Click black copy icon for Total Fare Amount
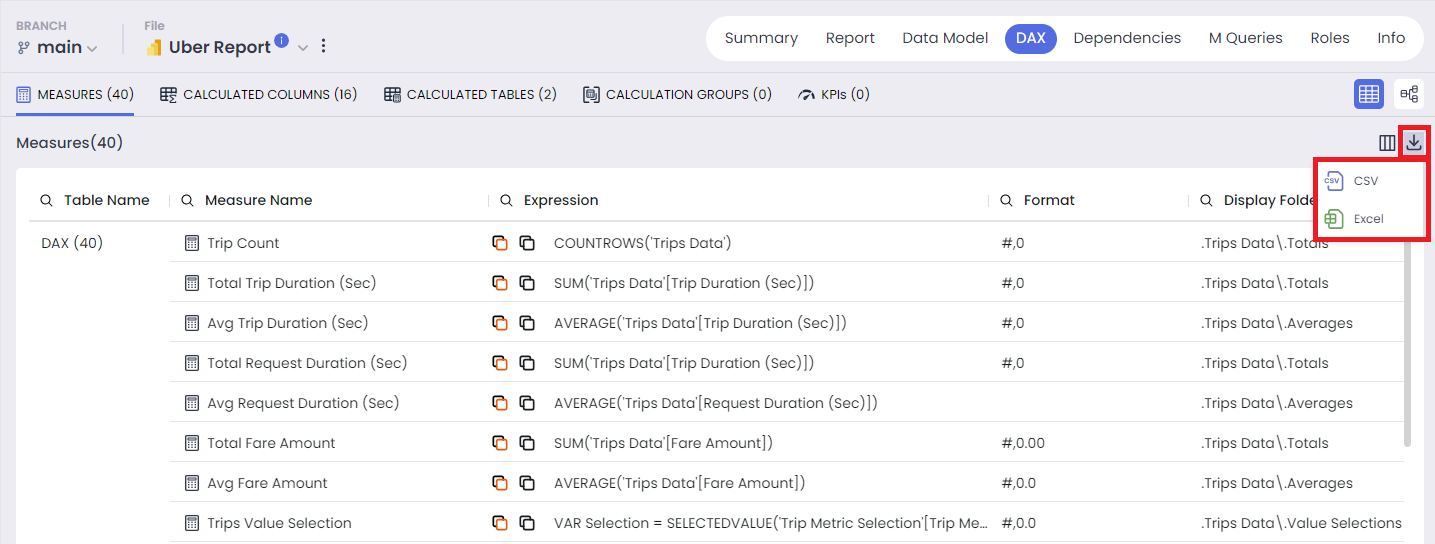This screenshot has height=544, width=1435. [527, 443]
